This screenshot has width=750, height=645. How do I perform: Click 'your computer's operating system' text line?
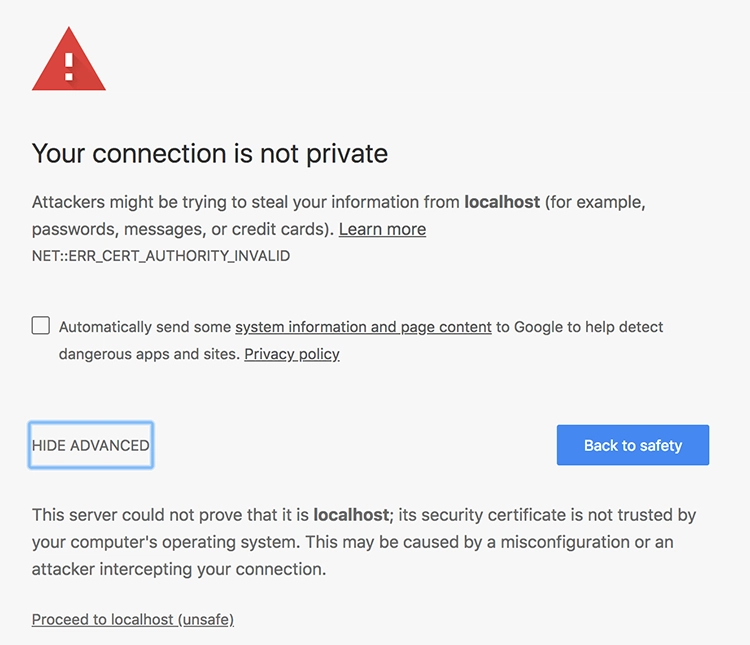tap(166, 542)
